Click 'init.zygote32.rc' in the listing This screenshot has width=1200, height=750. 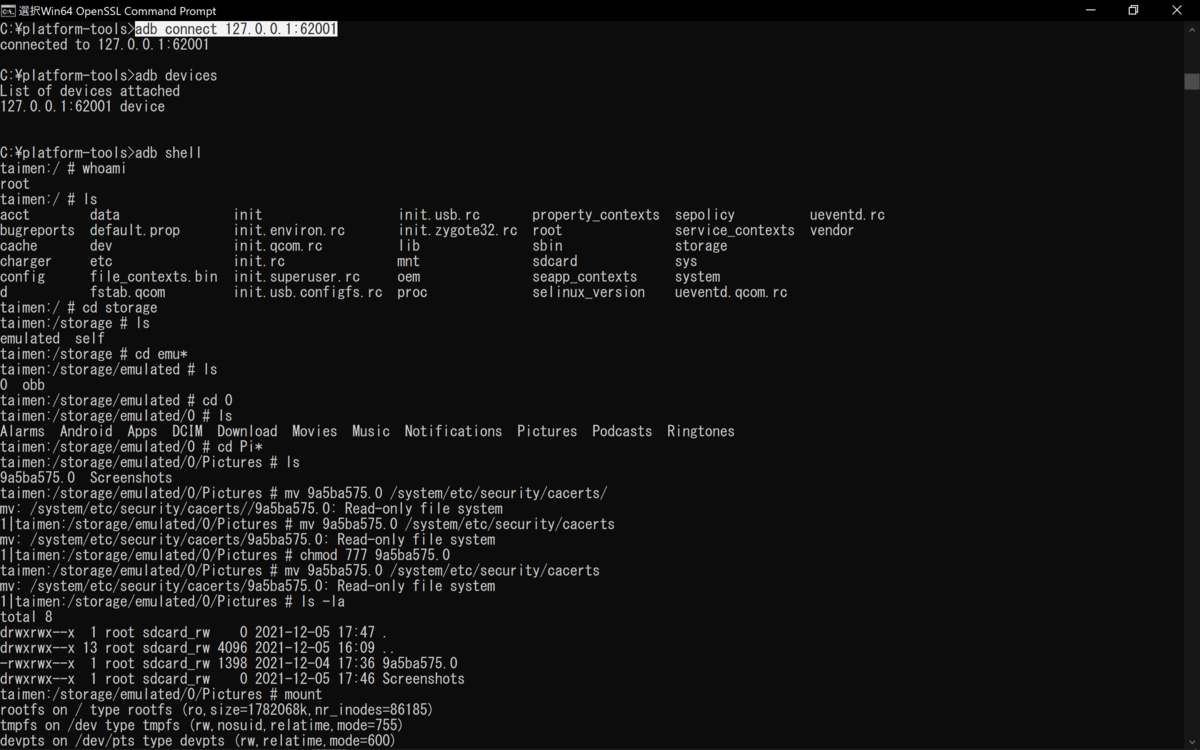458,230
